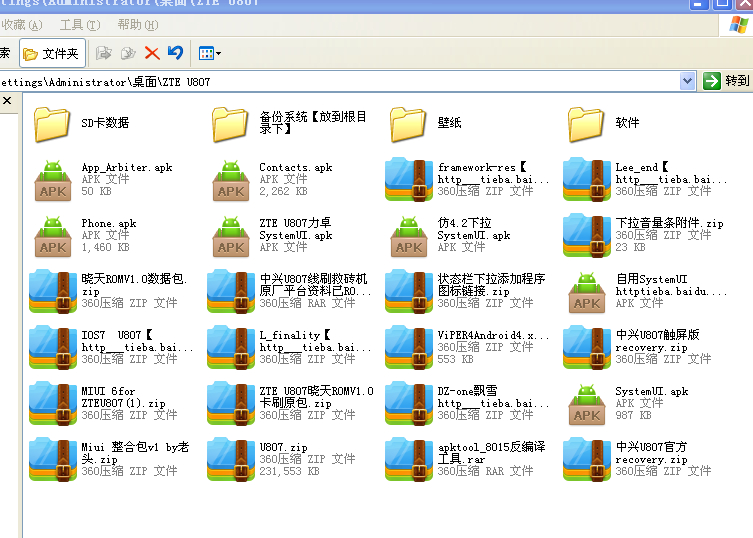The width and height of the screenshot is (753, 538).
Task: Select the Phone.apk file icon
Action: [53, 236]
